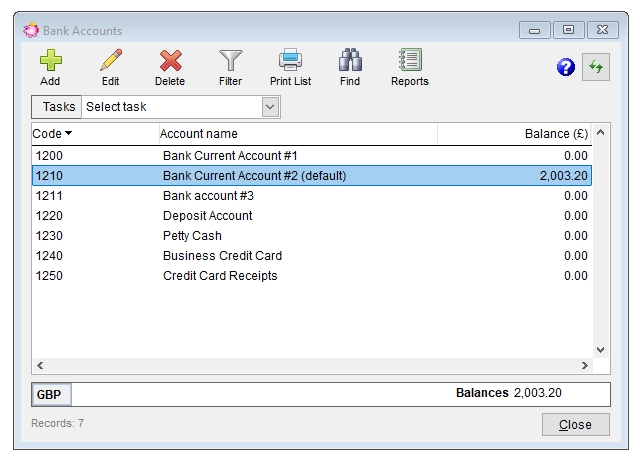Click code 1250 in the list
This screenshot has width=640, height=460.
point(49,276)
